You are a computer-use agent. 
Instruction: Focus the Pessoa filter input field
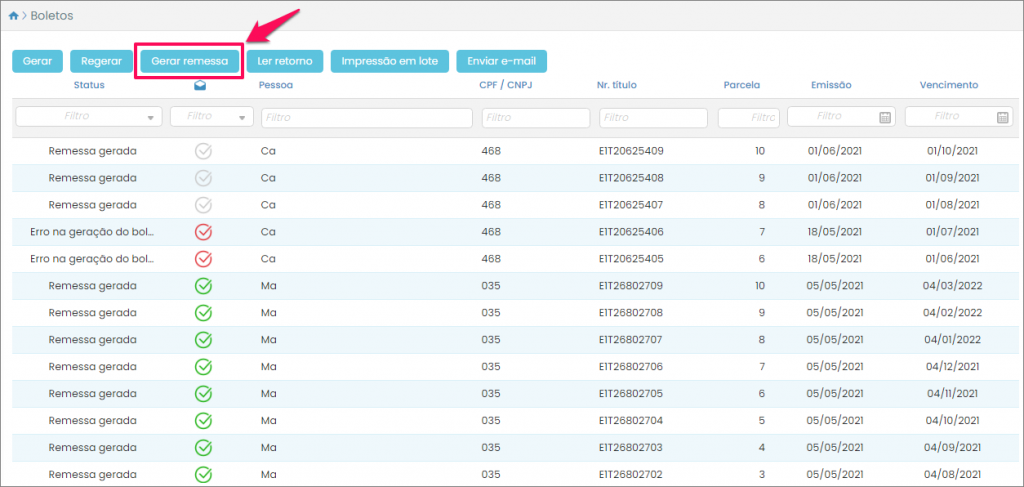(x=366, y=117)
